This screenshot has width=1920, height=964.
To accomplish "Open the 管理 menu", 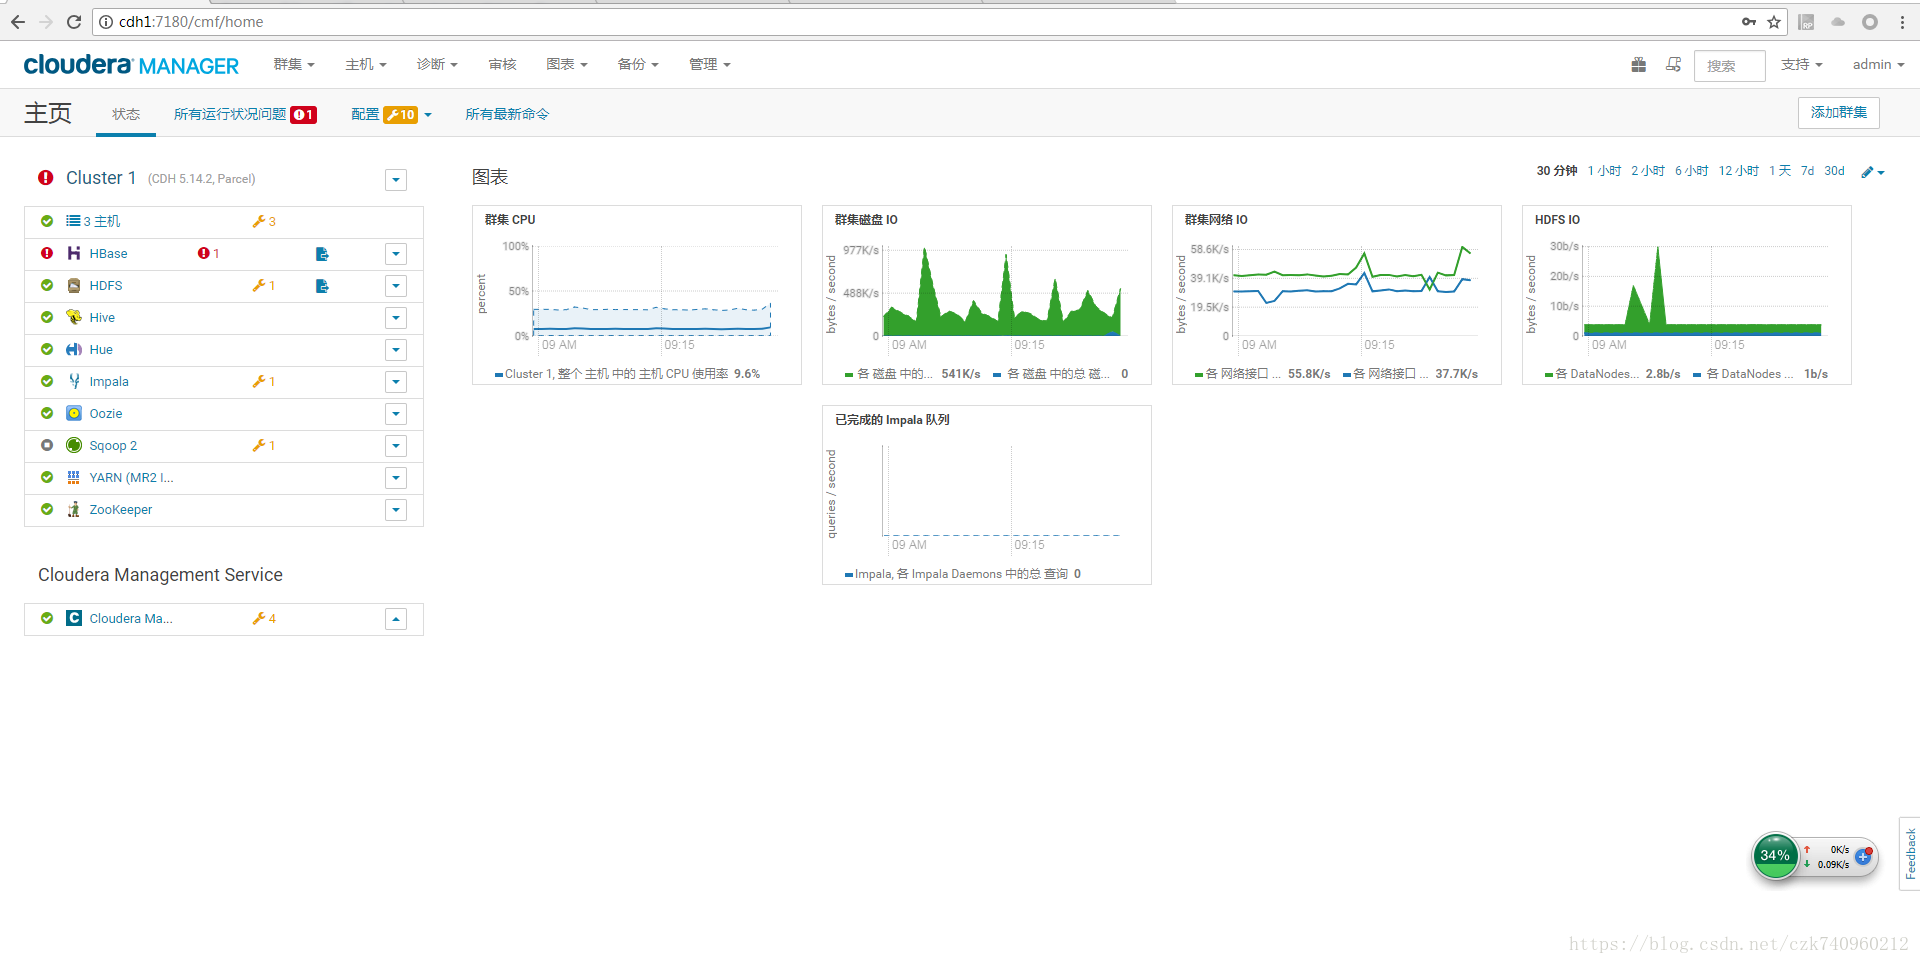I will (x=710, y=64).
